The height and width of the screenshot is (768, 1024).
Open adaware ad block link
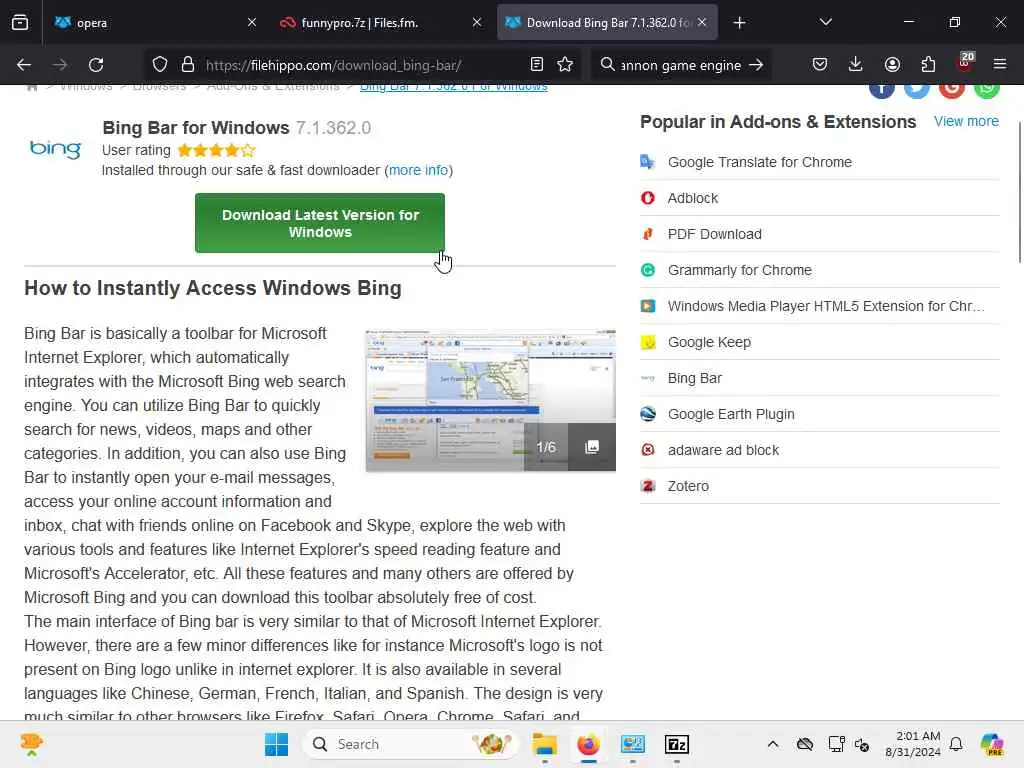tap(723, 450)
